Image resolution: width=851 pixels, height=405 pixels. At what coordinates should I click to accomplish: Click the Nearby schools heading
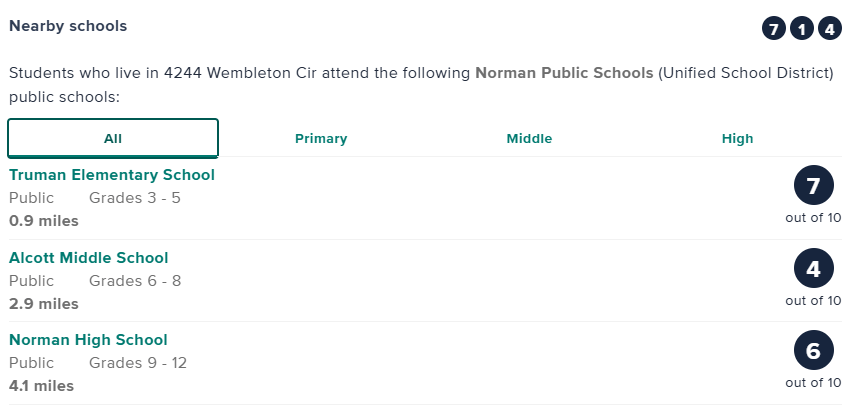(x=68, y=25)
